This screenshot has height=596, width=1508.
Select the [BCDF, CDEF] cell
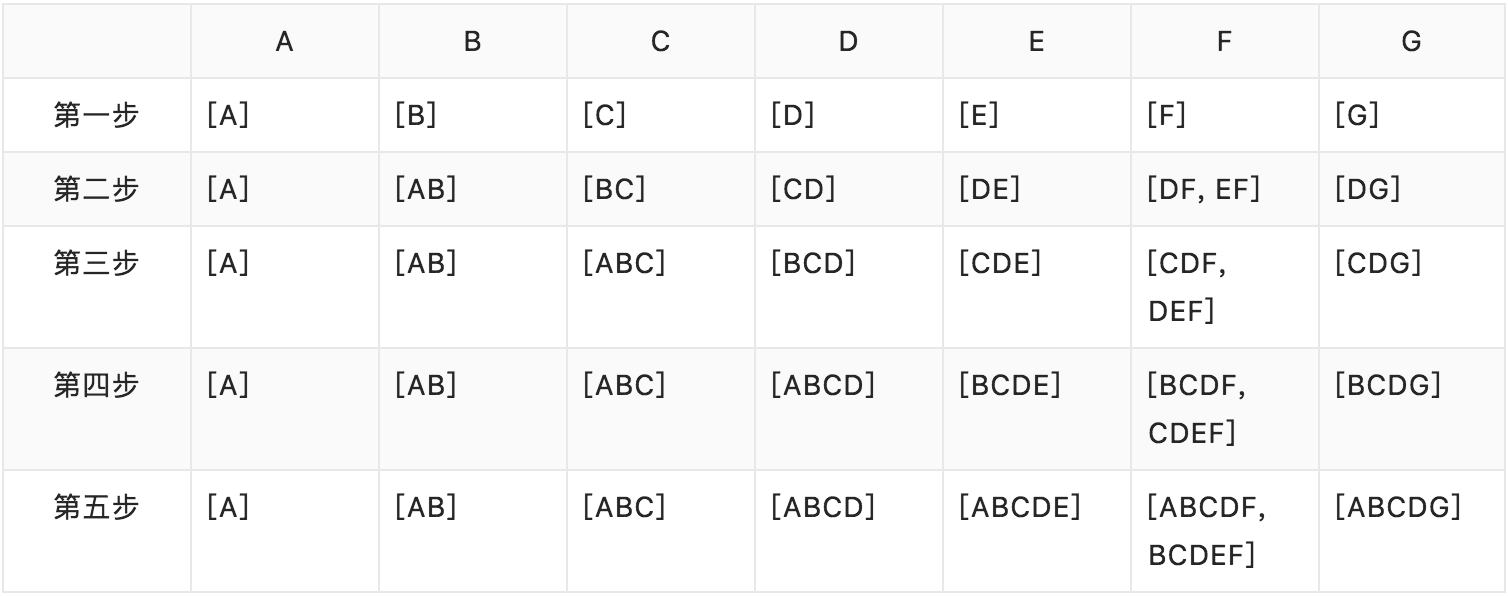pos(1196,409)
